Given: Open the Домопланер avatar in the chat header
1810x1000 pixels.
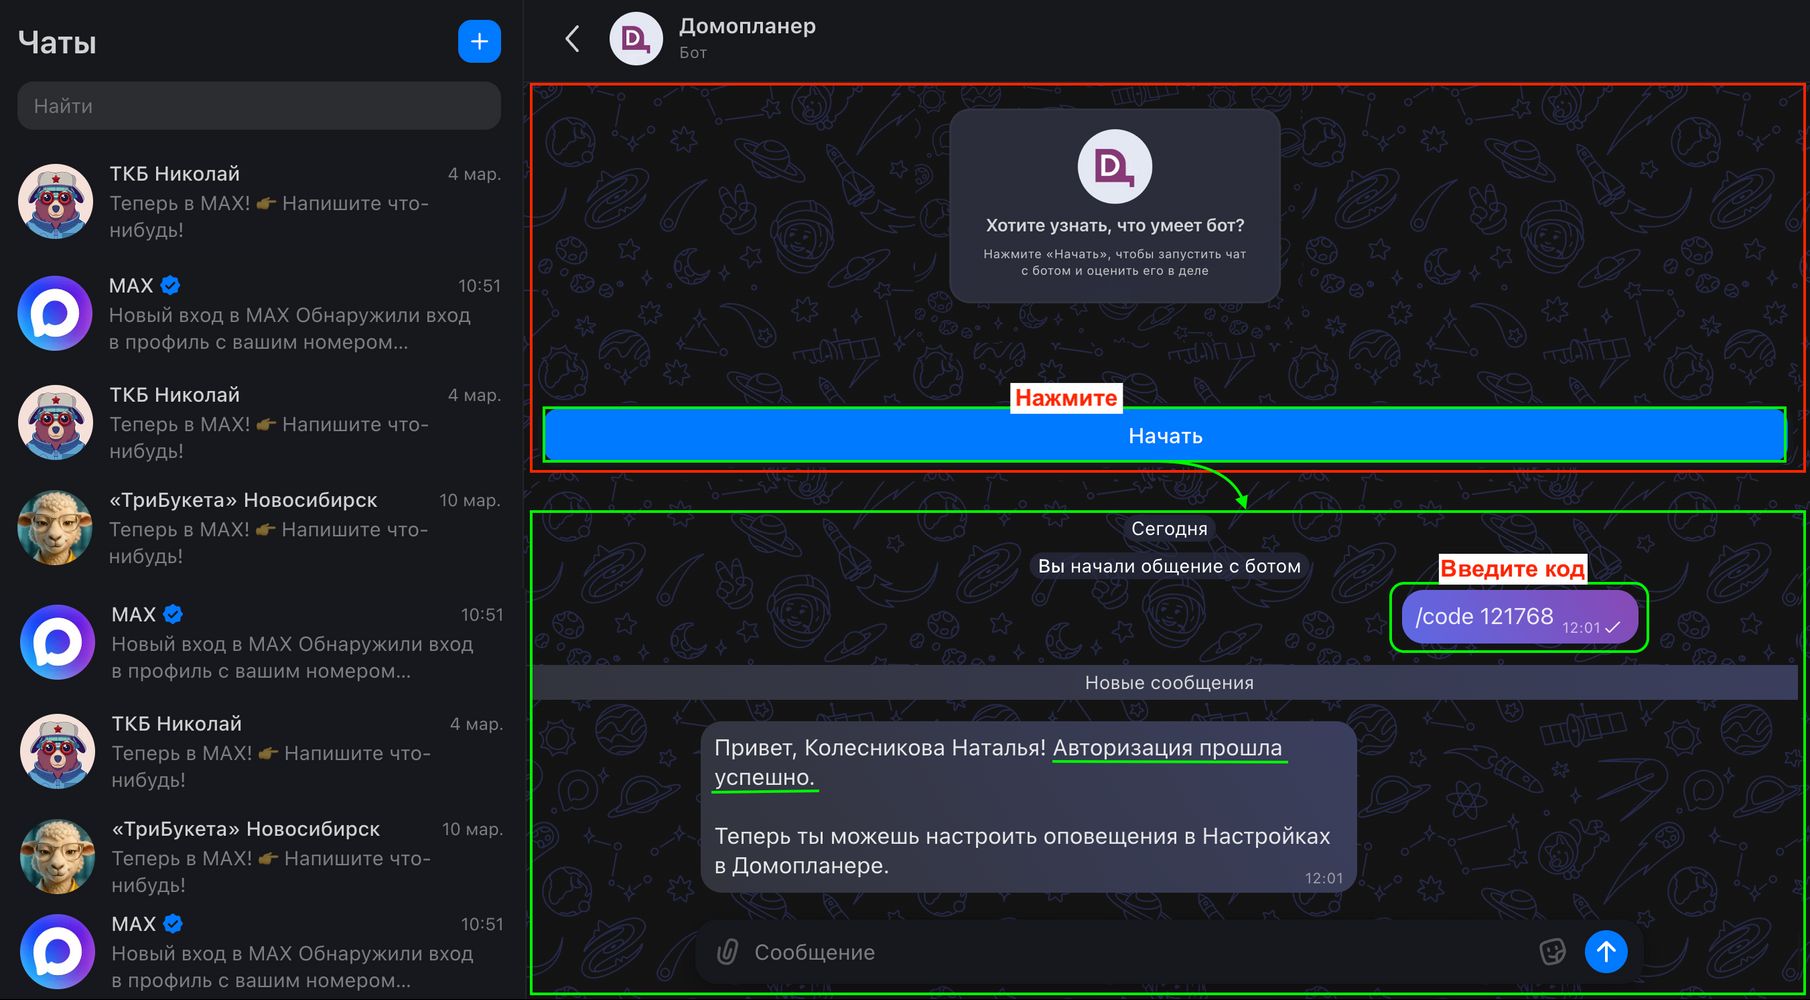Looking at the screenshot, I should (x=636, y=39).
